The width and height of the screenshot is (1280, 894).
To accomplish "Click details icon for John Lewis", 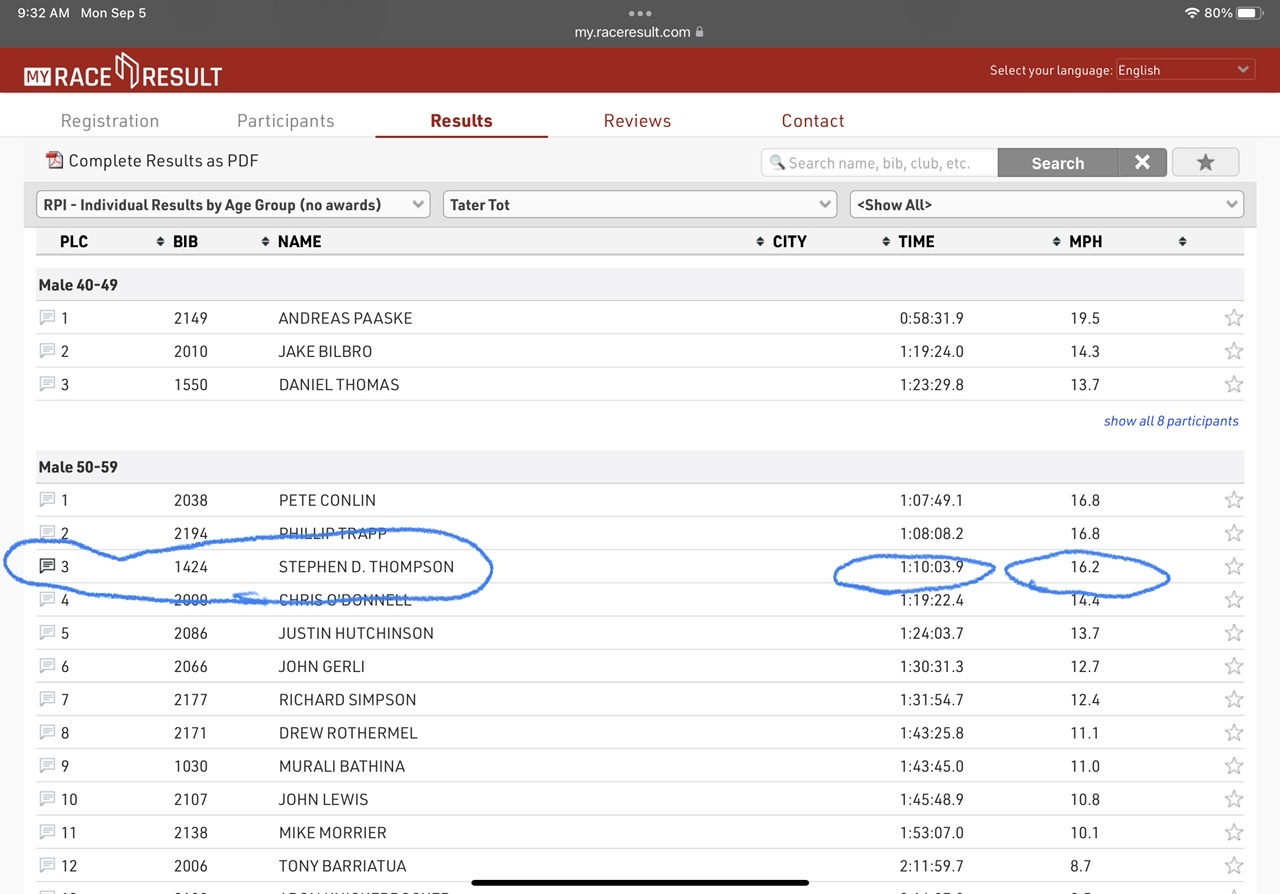I will tap(47, 799).
